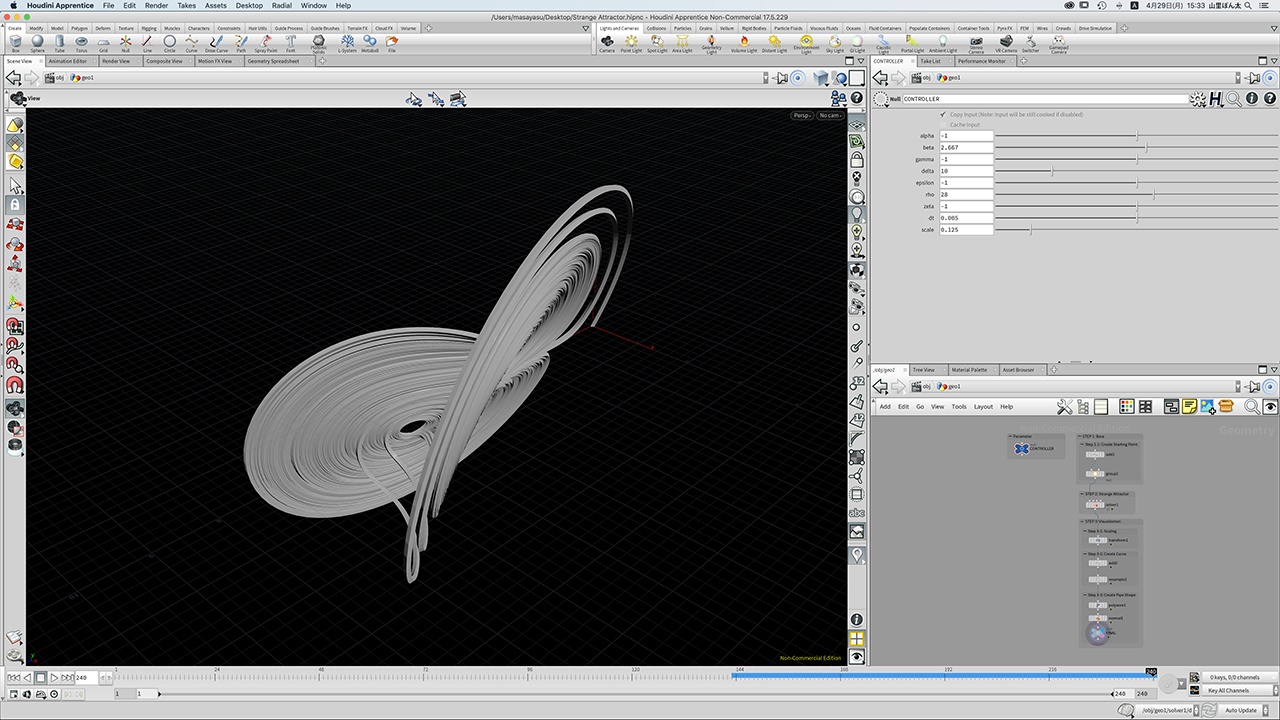Collapse the Parameter network box
Image resolution: width=1280 pixels, height=720 pixels.
click(x=1010, y=436)
